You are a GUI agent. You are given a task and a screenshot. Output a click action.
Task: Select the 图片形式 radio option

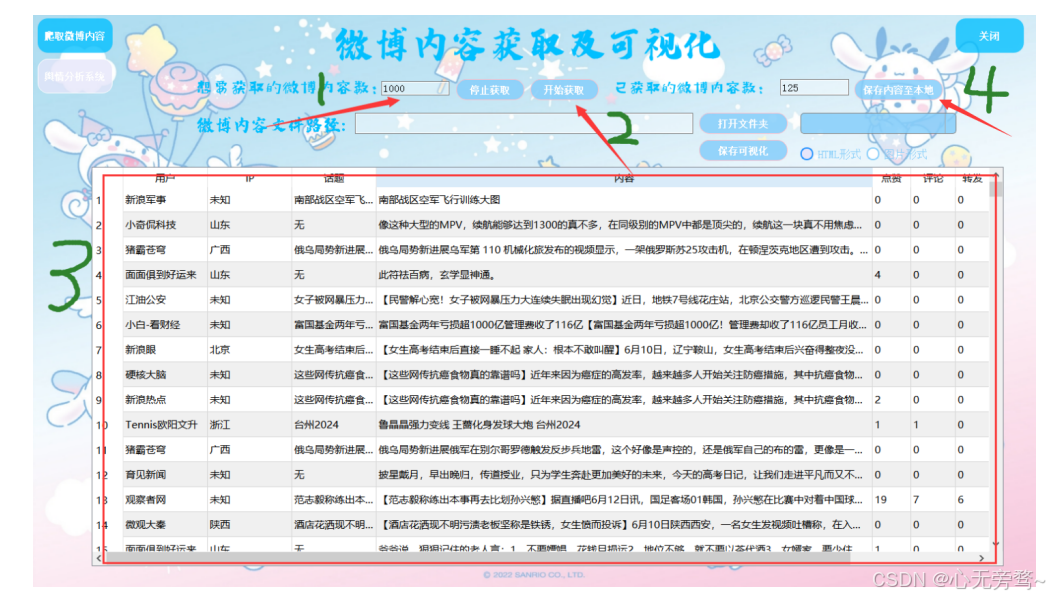897,155
